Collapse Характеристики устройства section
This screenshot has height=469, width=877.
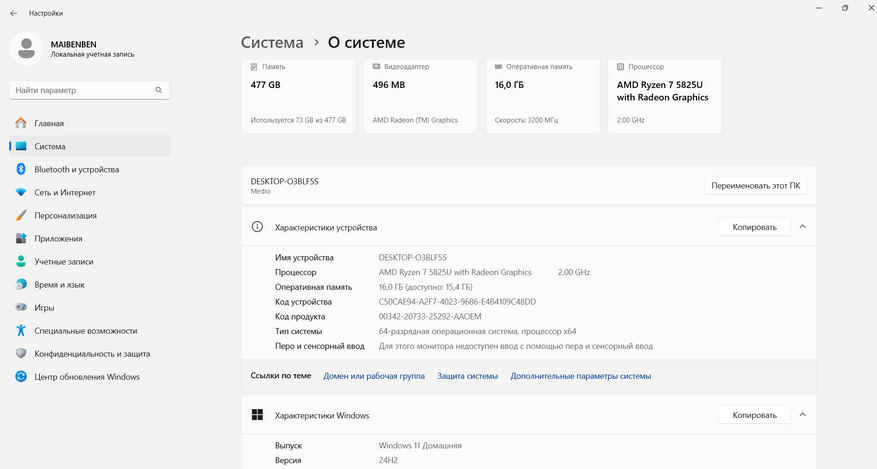[x=802, y=227]
